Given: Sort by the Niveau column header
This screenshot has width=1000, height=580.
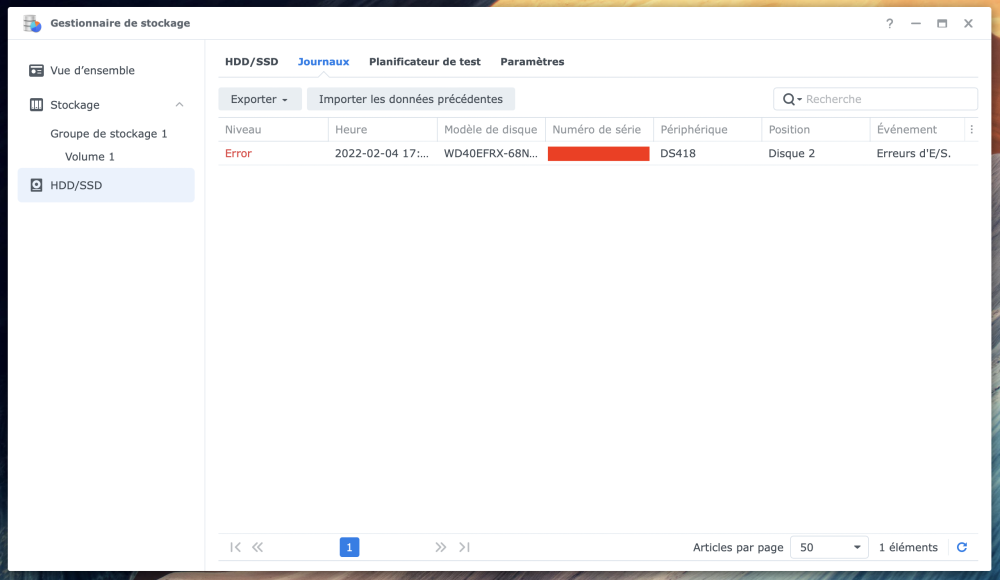Looking at the screenshot, I should click(x=273, y=130).
